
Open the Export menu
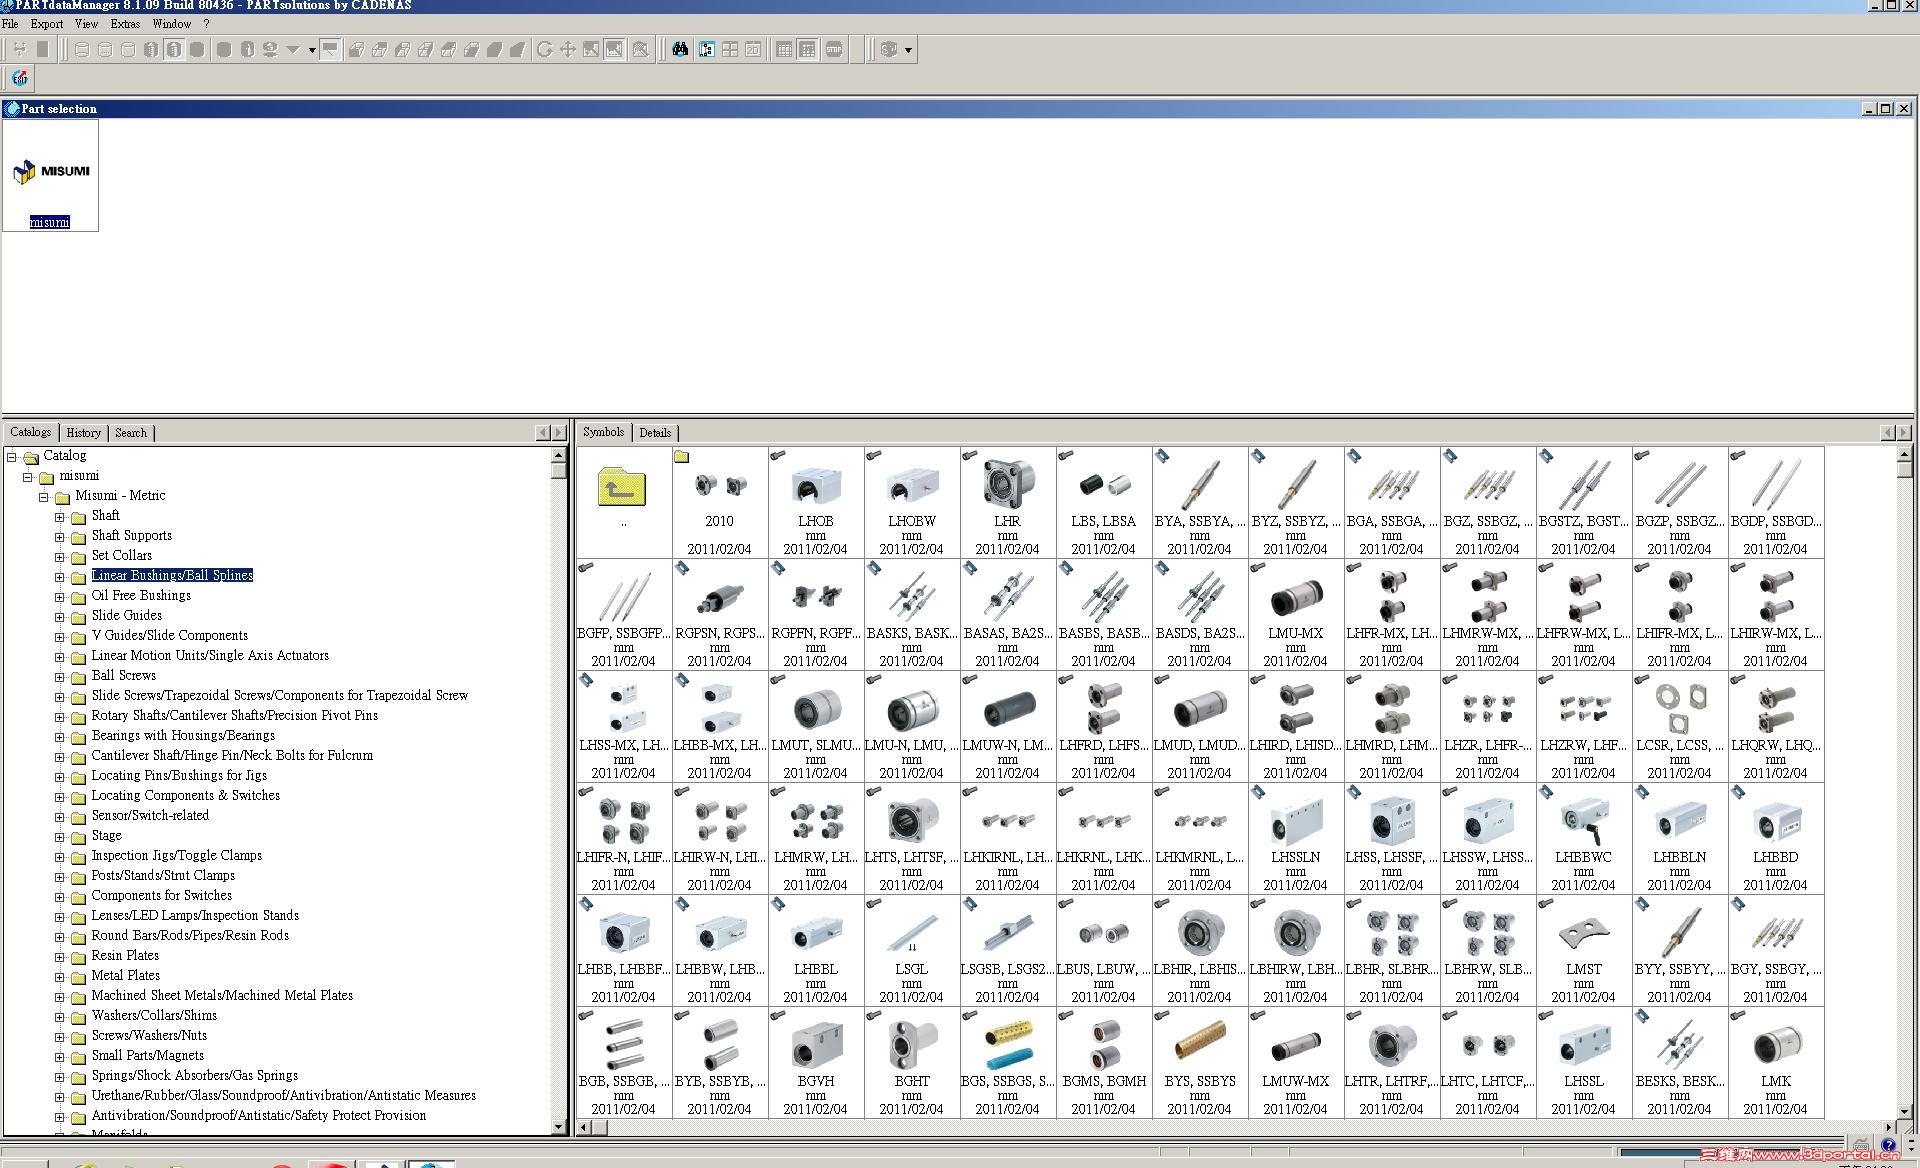pos(46,23)
